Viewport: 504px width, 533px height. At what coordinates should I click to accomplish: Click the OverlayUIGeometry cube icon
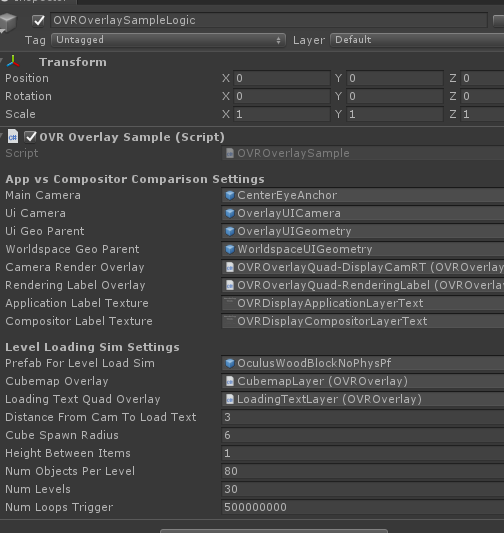click(x=230, y=231)
